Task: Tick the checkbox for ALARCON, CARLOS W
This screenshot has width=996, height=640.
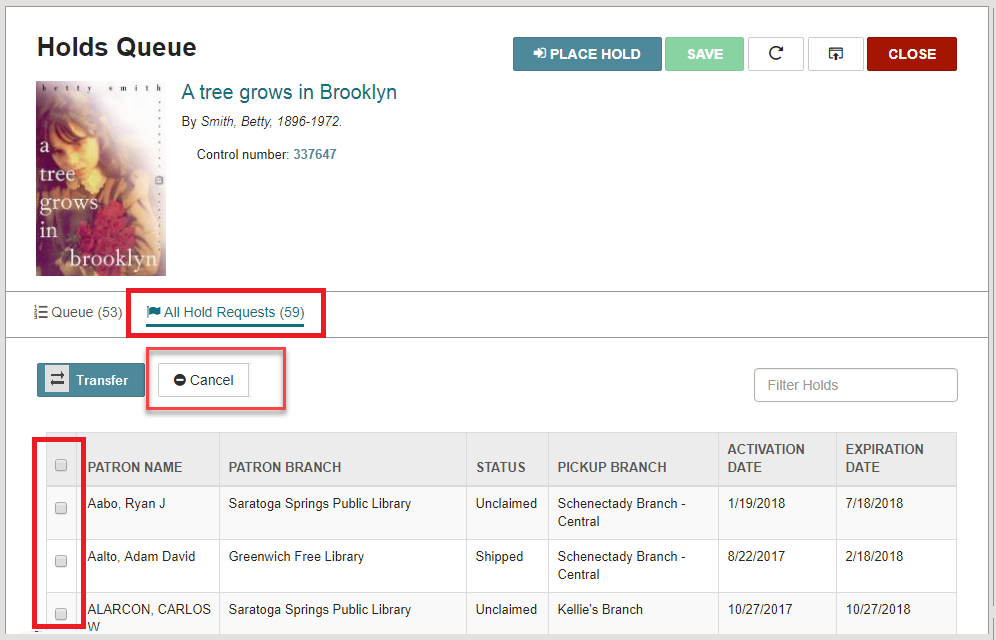Action: point(61,614)
